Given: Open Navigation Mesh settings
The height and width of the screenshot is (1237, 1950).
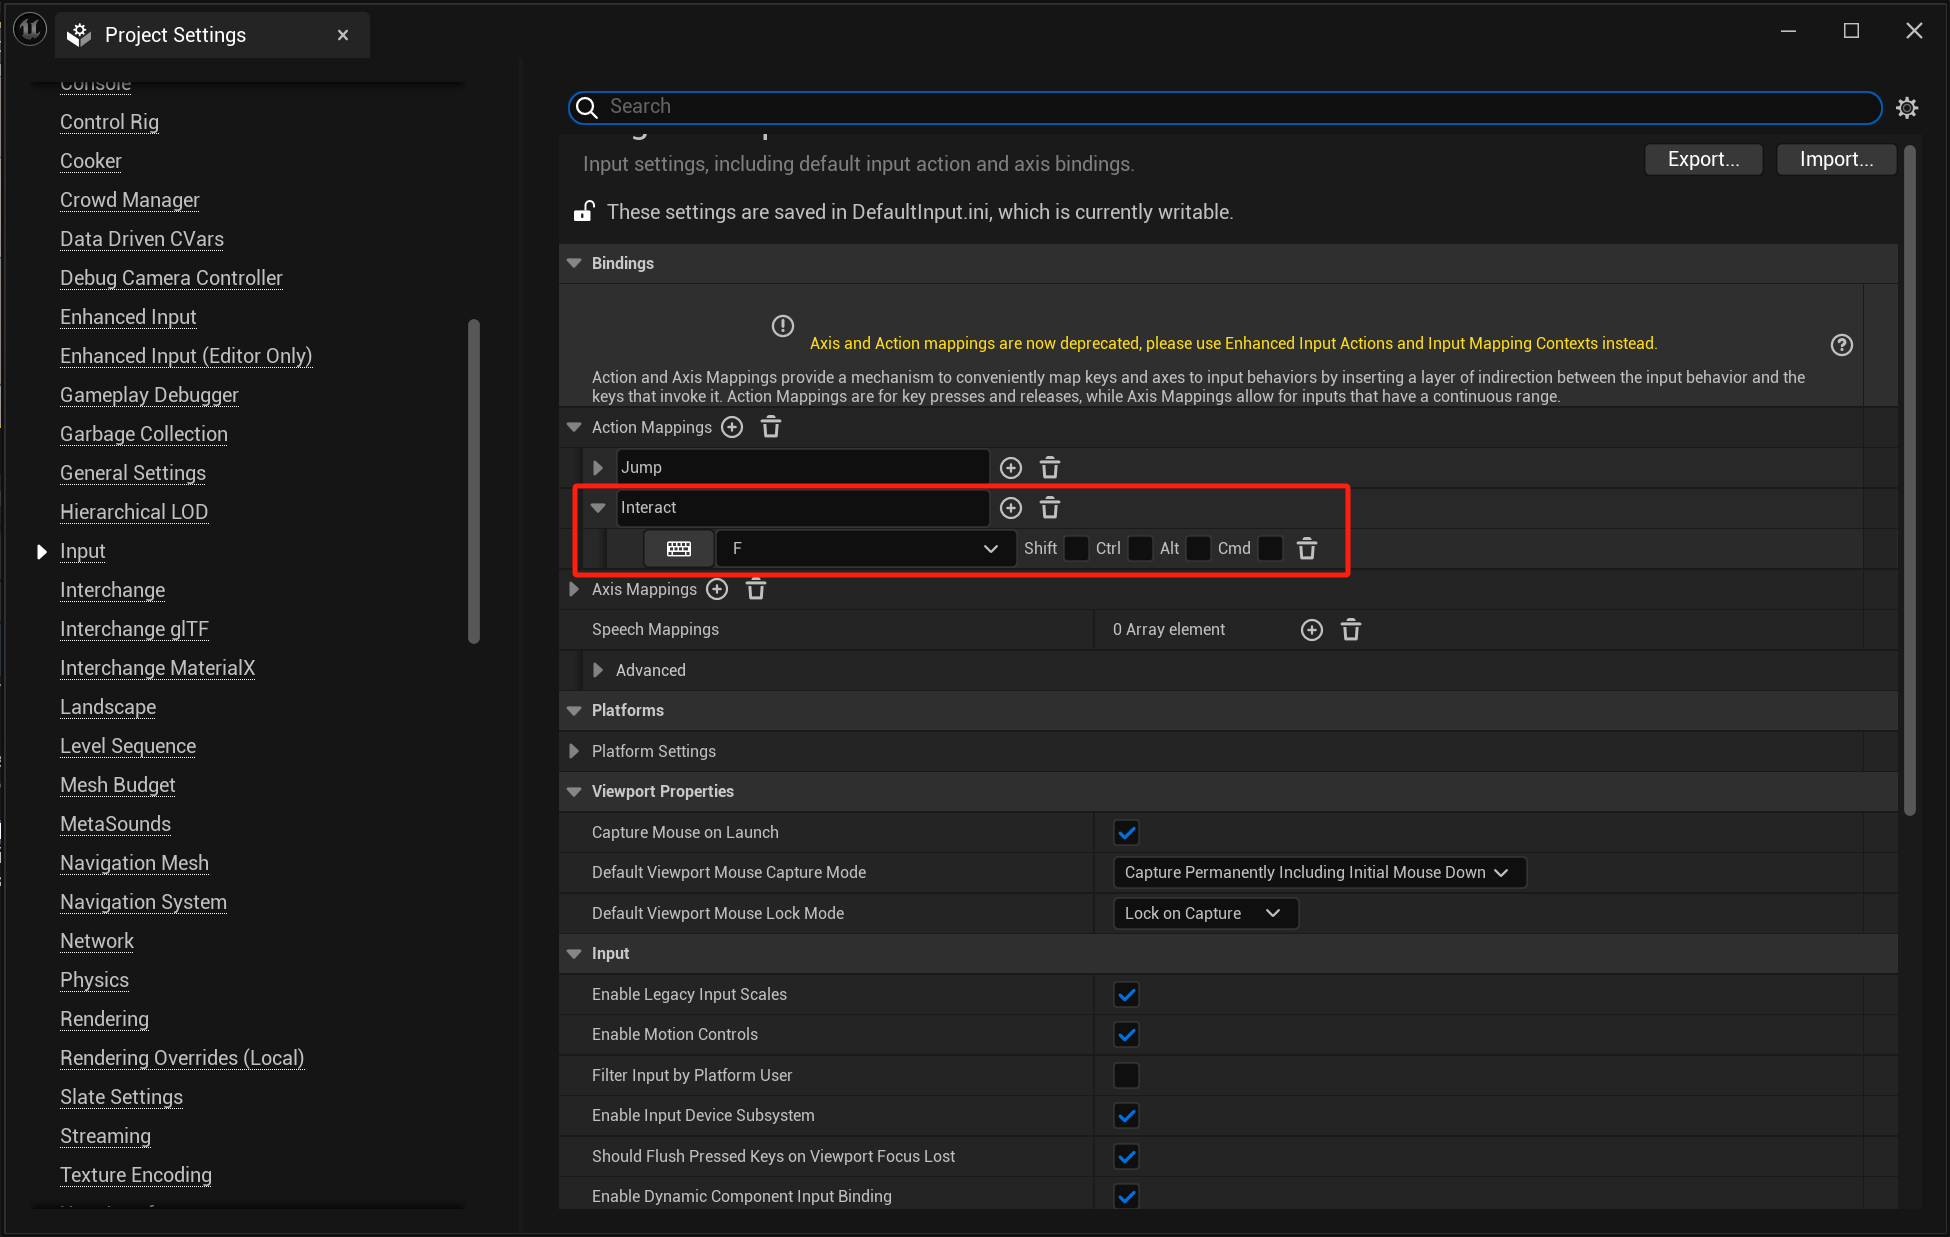Looking at the screenshot, I should pyautogui.click(x=134, y=863).
